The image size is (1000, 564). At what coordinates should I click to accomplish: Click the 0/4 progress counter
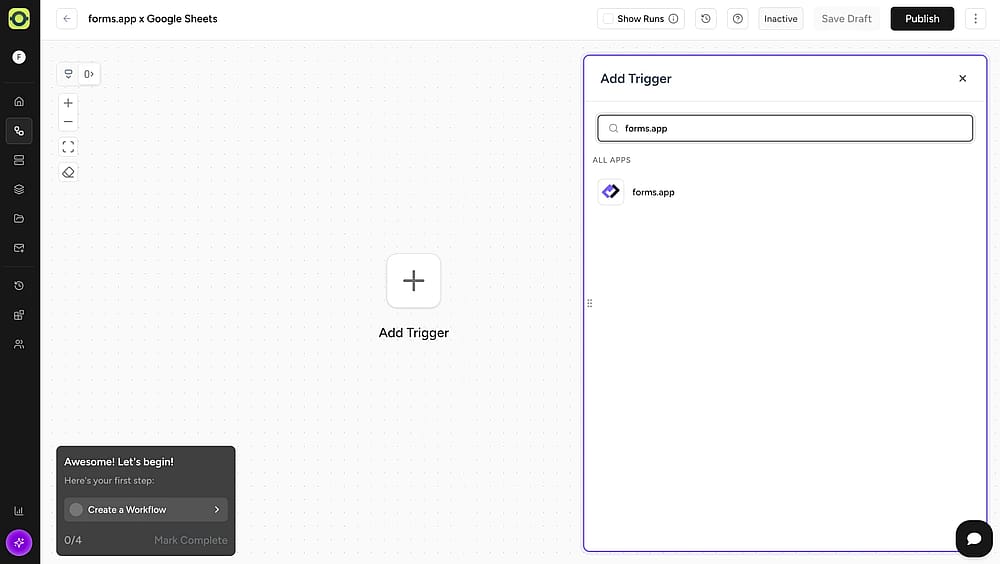point(73,540)
